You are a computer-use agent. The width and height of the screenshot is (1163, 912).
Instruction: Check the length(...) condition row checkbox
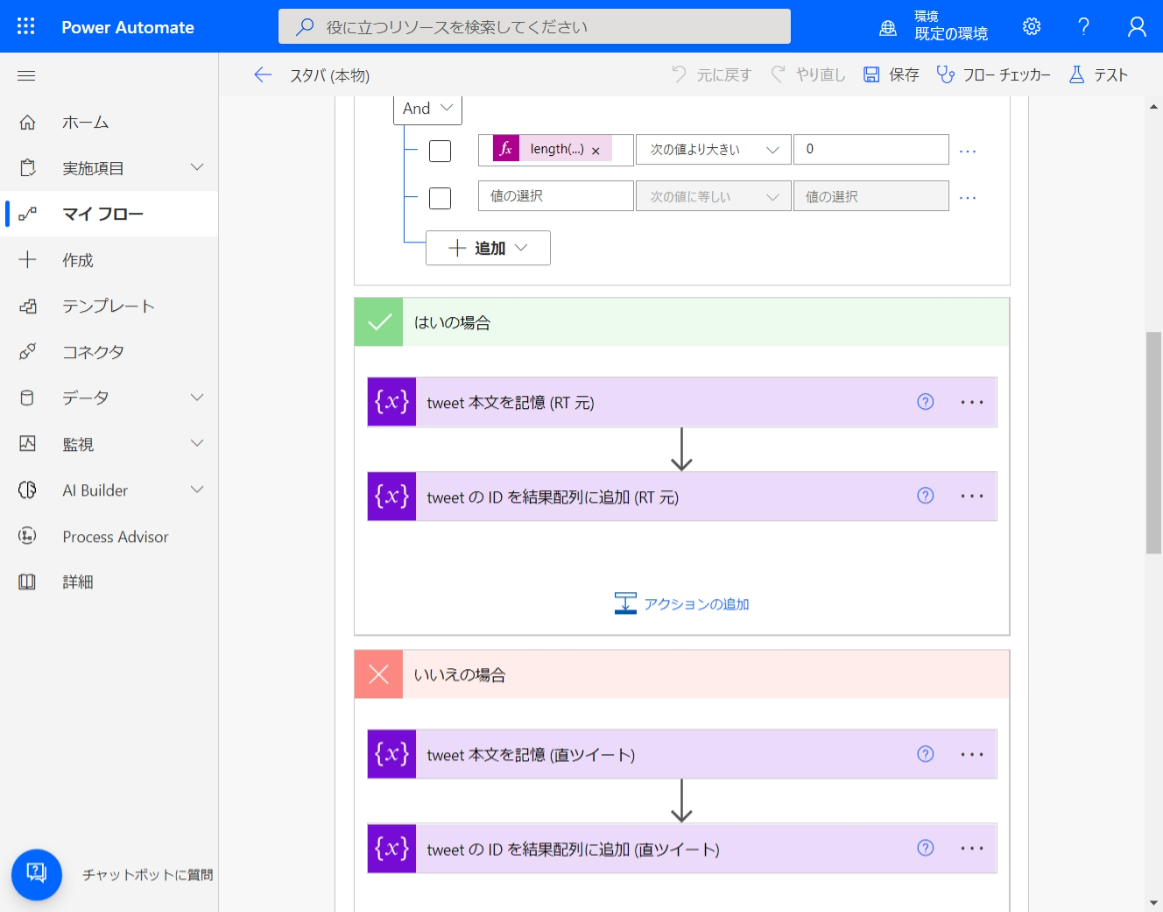(440, 151)
